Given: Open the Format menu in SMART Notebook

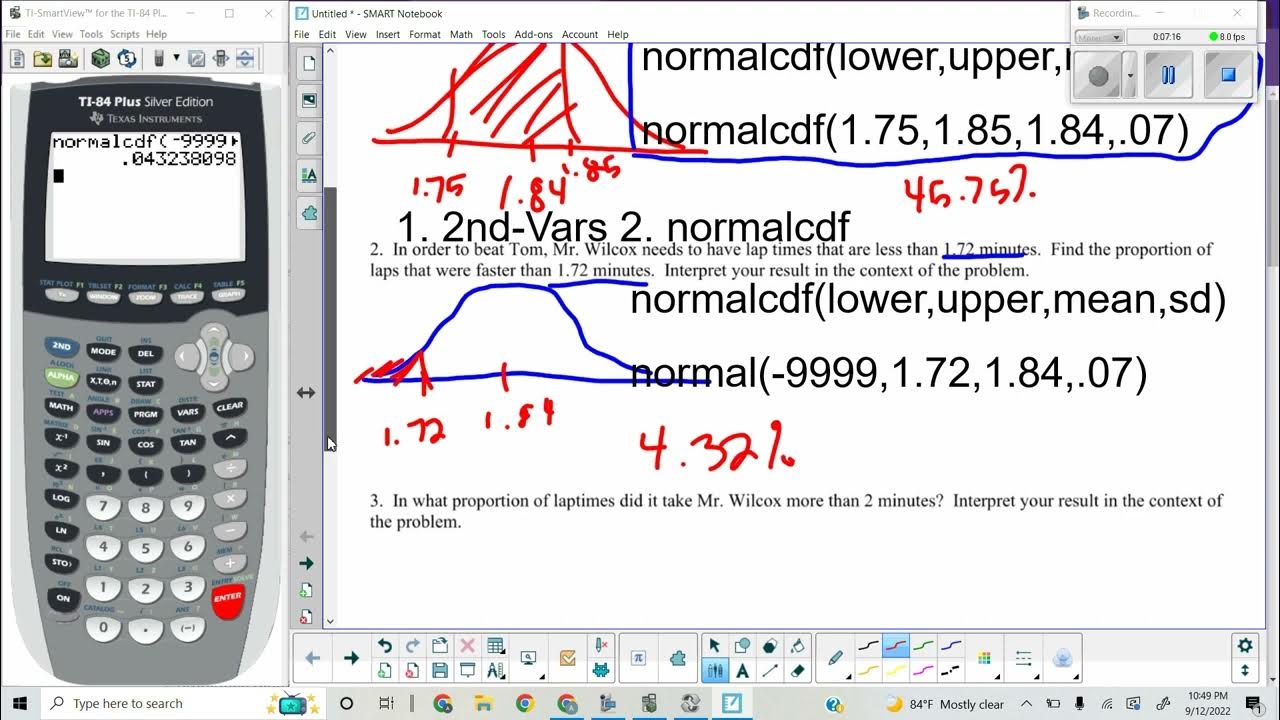Looking at the screenshot, I should [x=424, y=34].
